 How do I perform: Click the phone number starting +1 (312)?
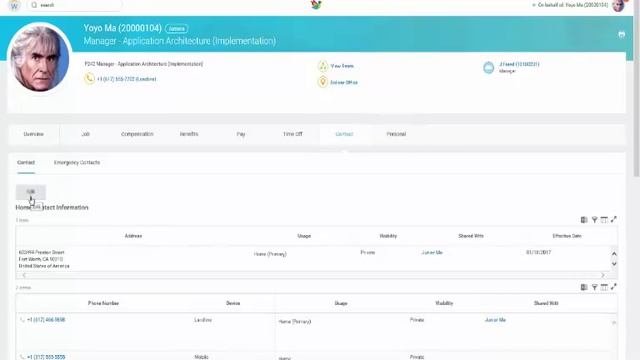46,357
